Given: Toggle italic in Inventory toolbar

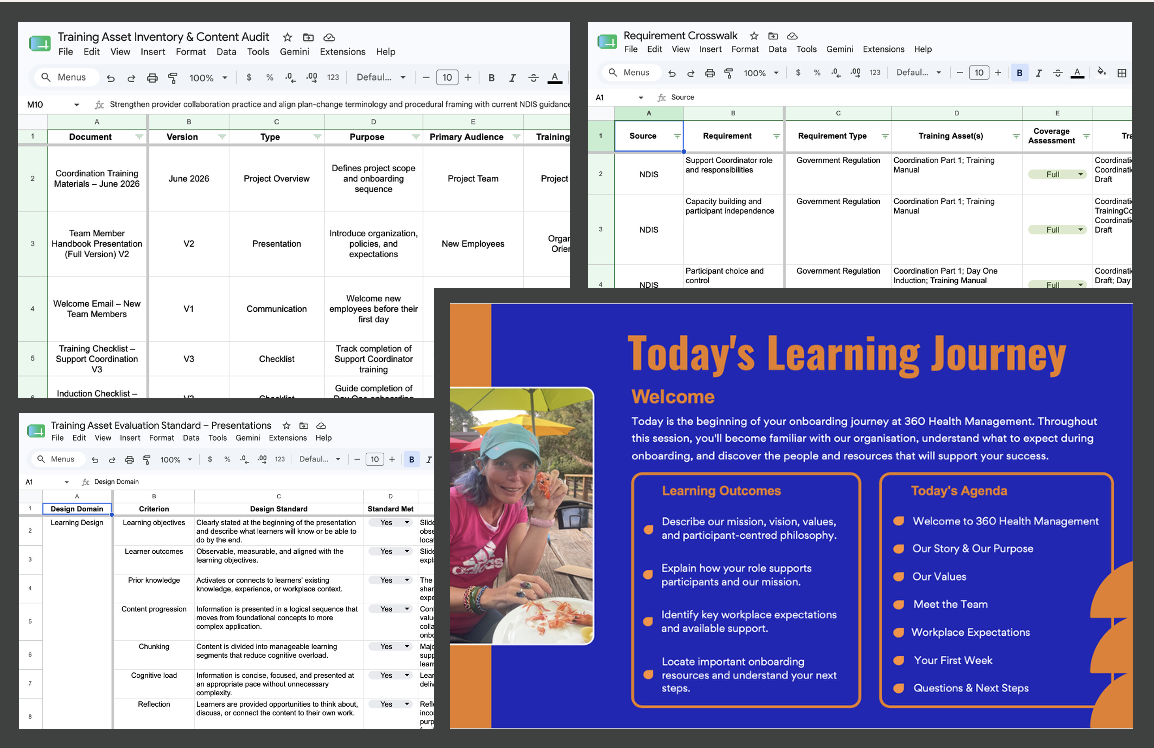Looking at the screenshot, I should 512,77.
